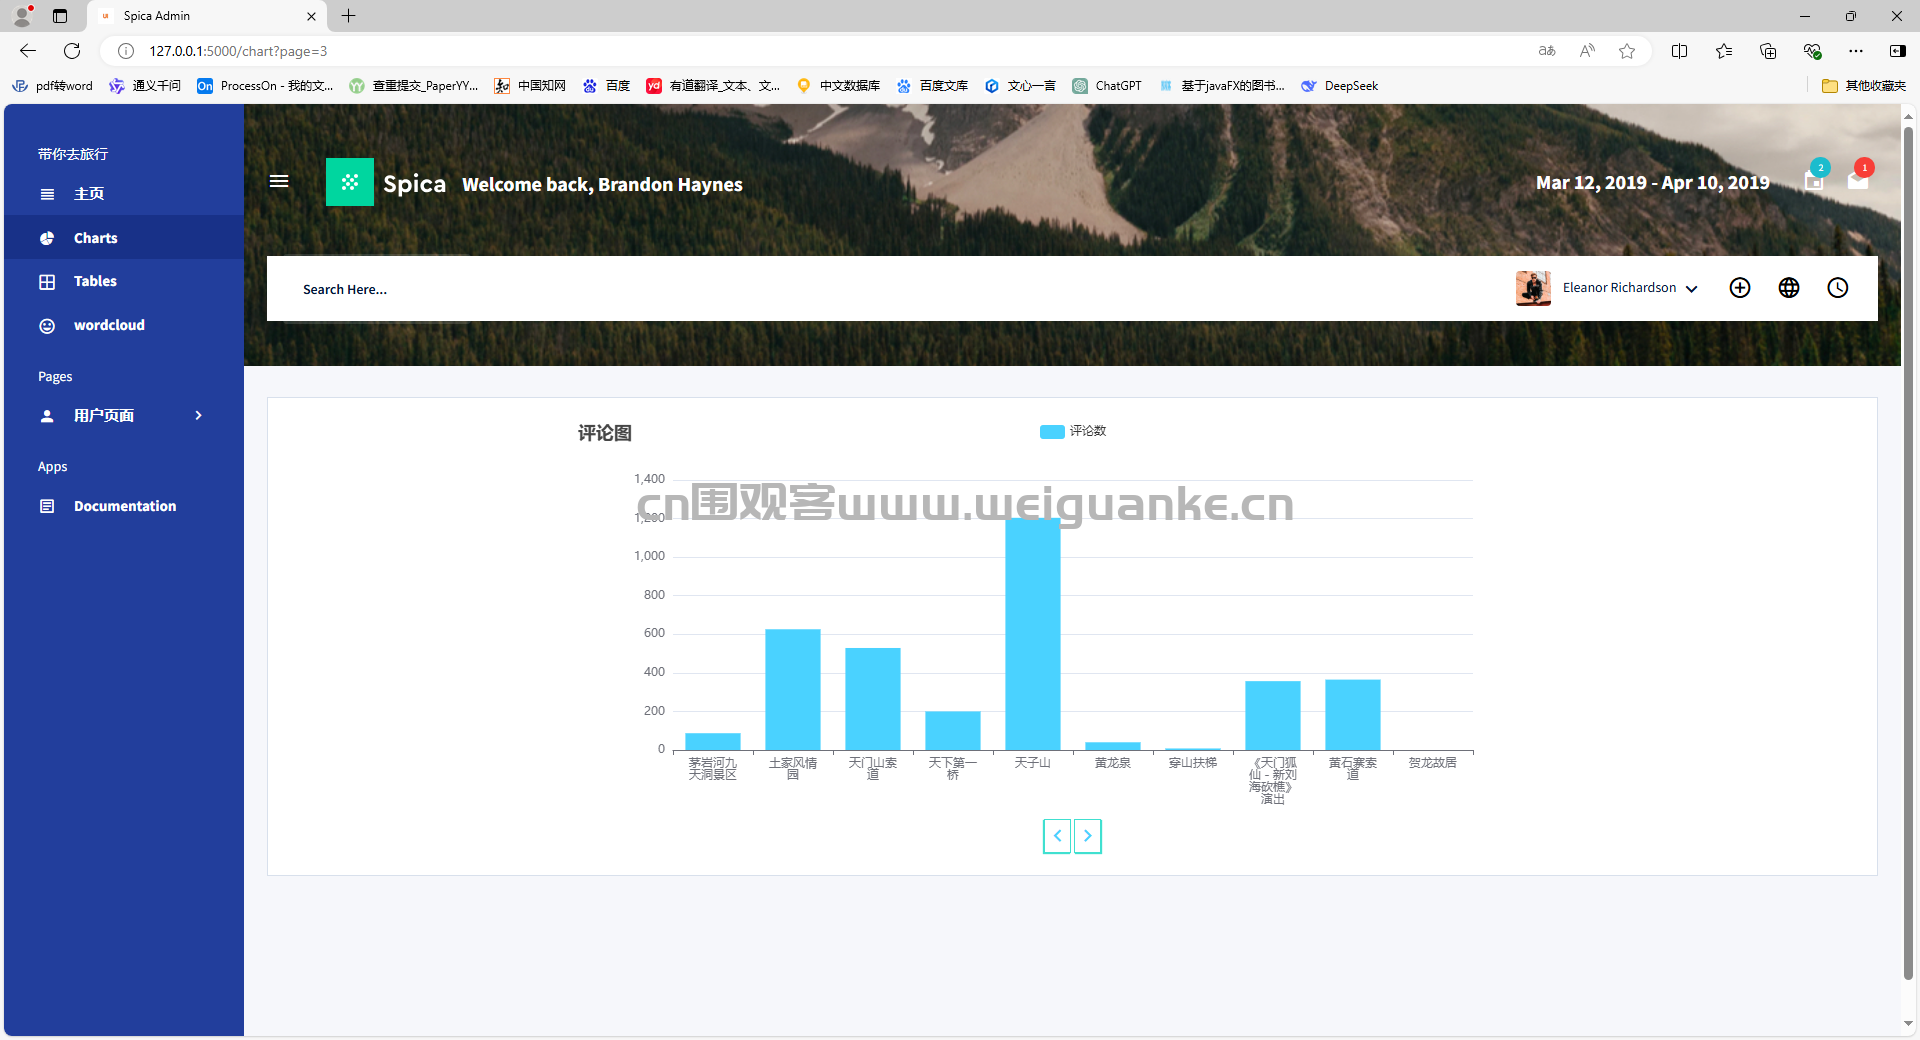The height and width of the screenshot is (1040, 1920).
Task: Click the green Spica logo icon
Action: [x=349, y=182]
